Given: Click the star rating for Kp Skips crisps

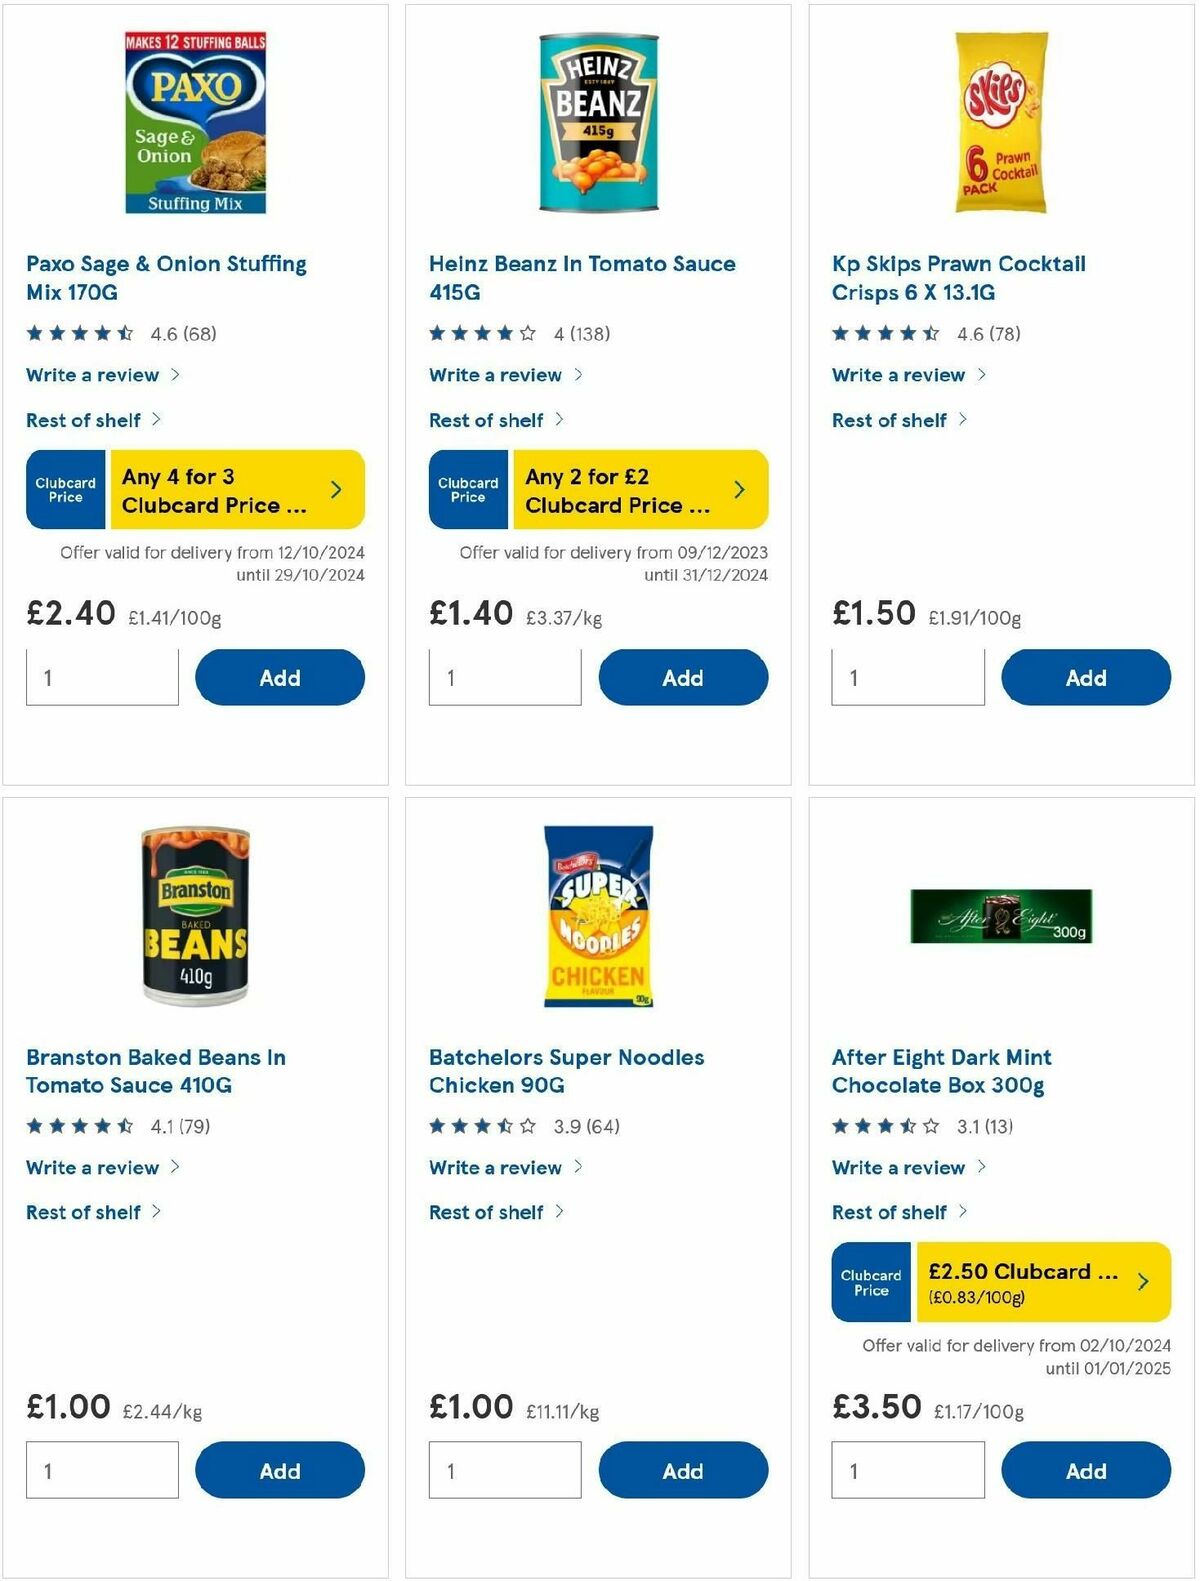Looking at the screenshot, I should 884,332.
